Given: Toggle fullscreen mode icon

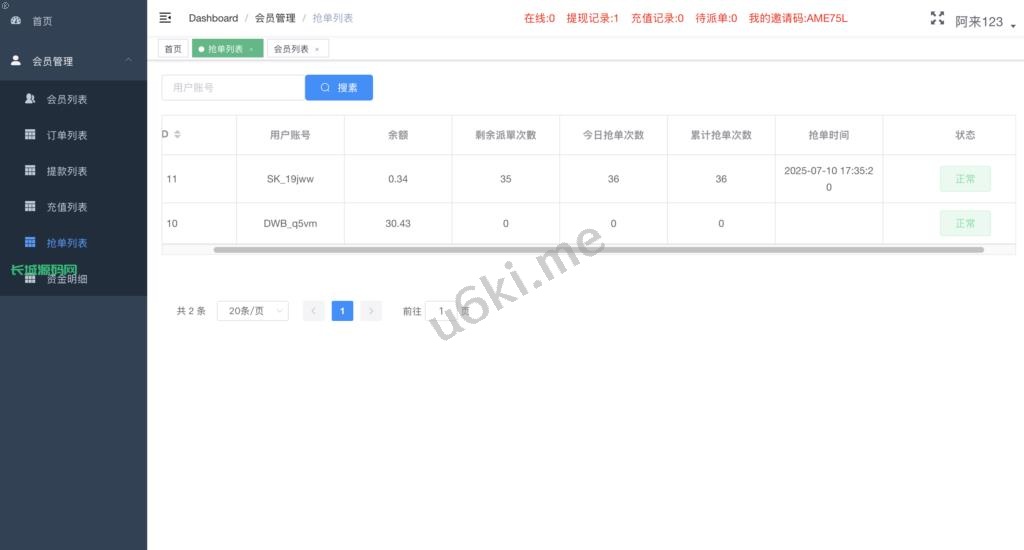Looking at the screenshot, I should pyautogui.click(x=937, y=18).
